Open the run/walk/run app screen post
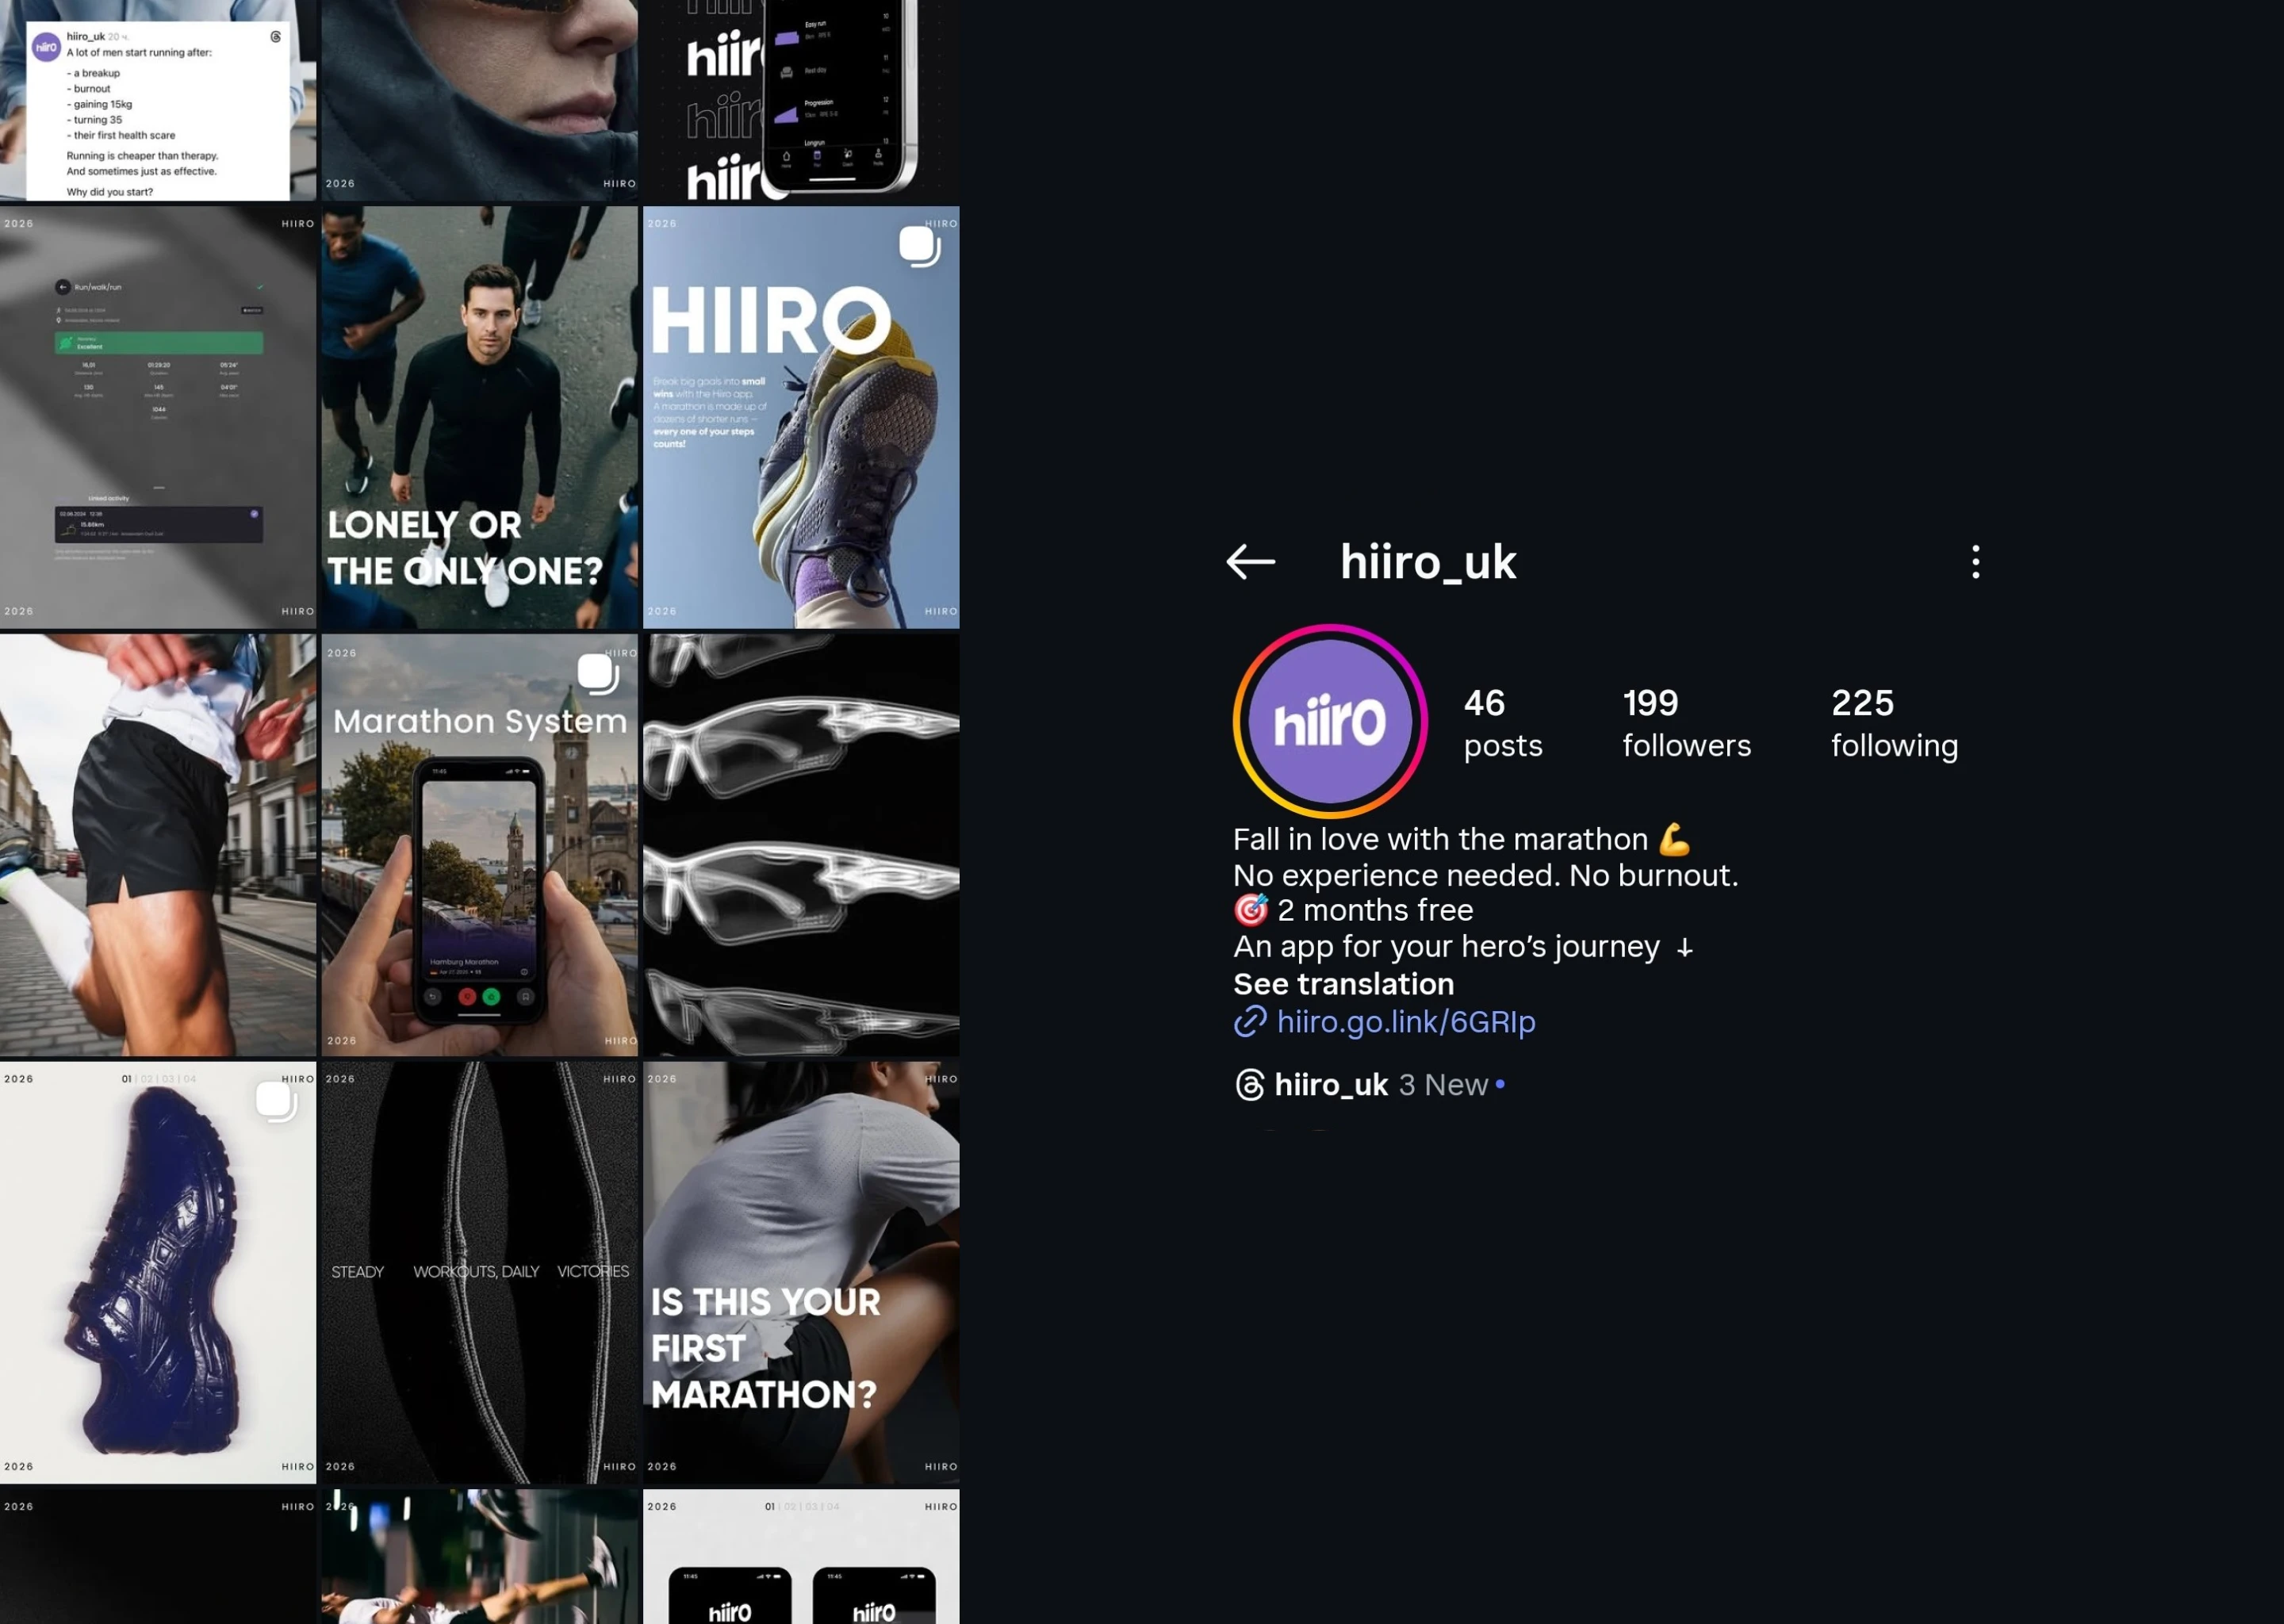The height and width of the screenshot is (1624, 2284). coord(158,417)
